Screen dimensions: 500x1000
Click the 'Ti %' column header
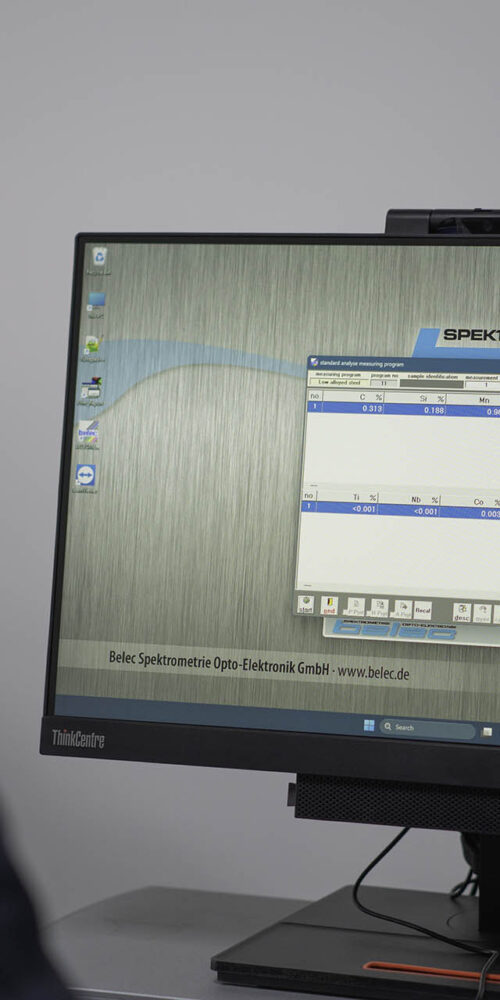(348, 497)
